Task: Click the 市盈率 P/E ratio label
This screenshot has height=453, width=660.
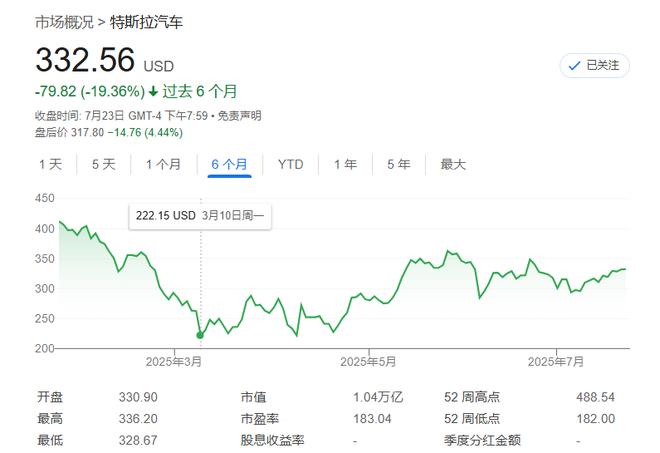Action: coord(258,418)
